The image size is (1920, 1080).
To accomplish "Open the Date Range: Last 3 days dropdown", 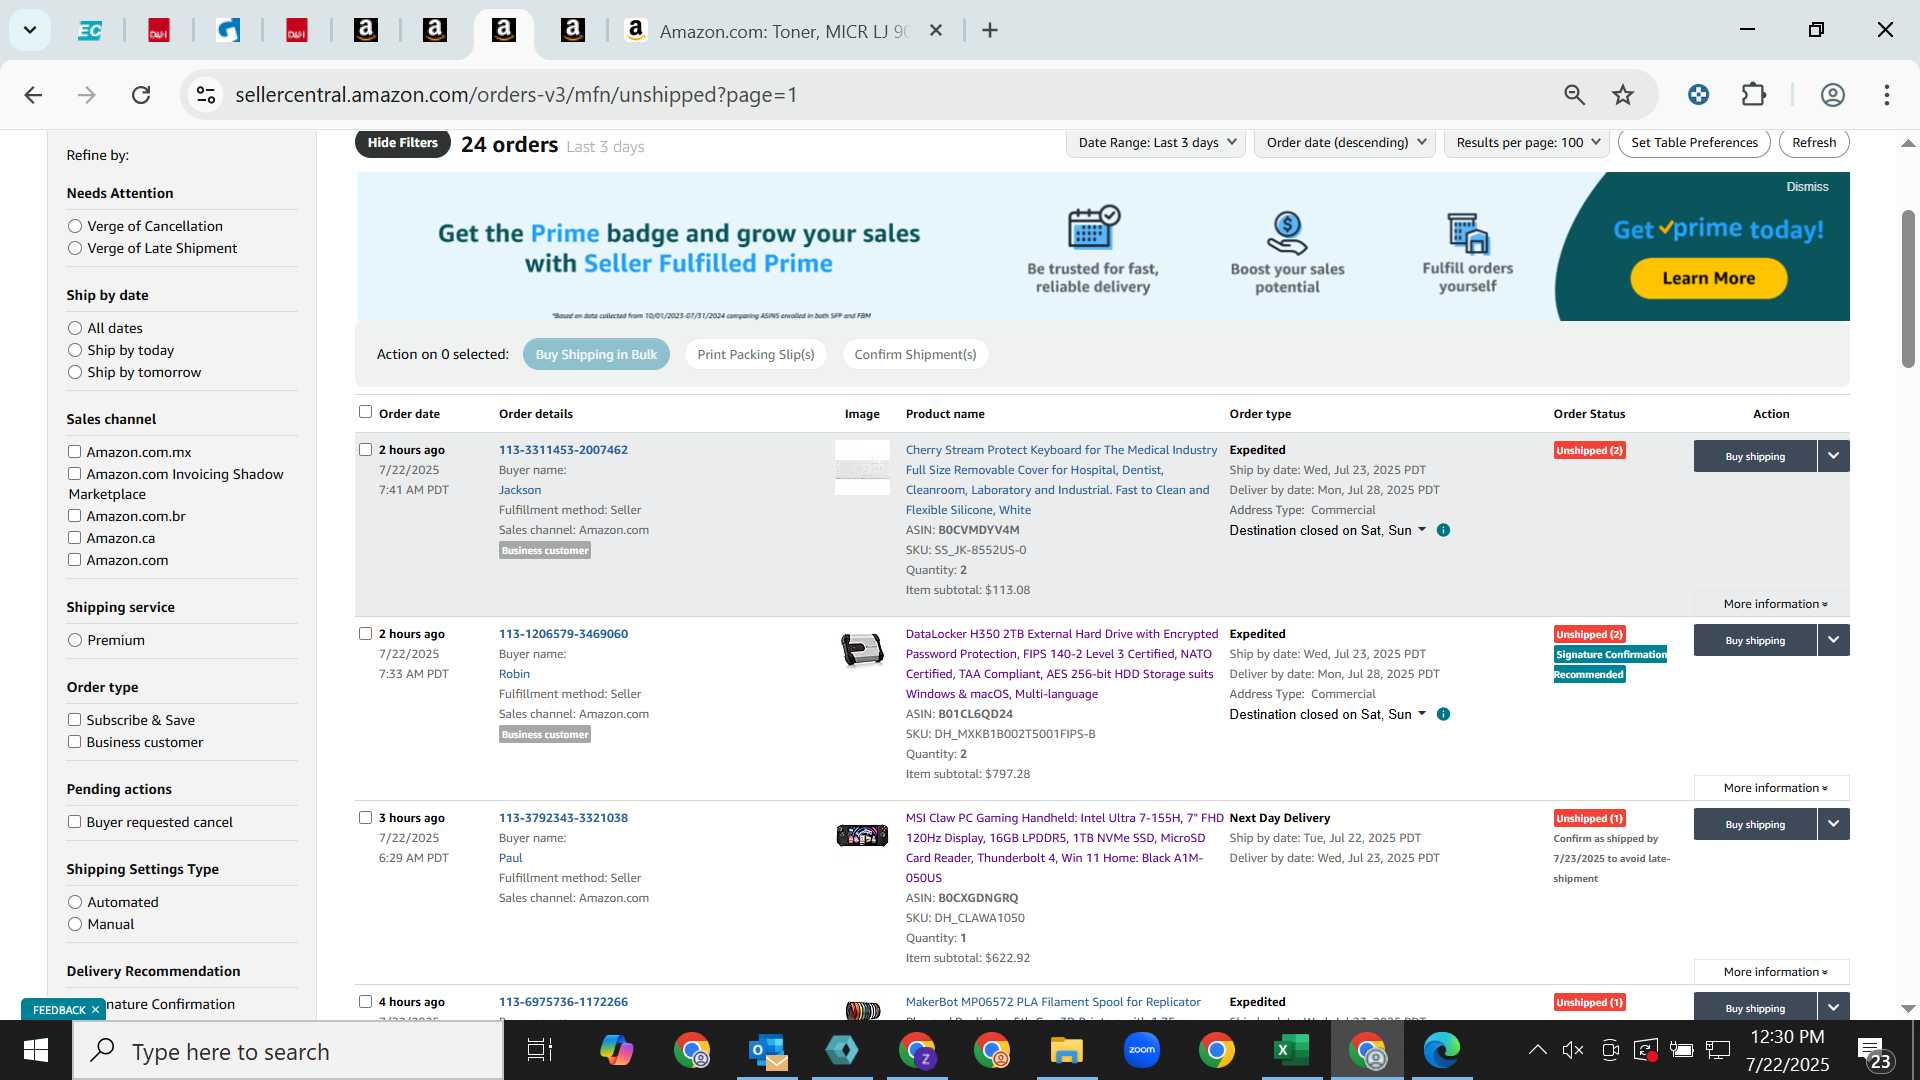I will 1158,143.
